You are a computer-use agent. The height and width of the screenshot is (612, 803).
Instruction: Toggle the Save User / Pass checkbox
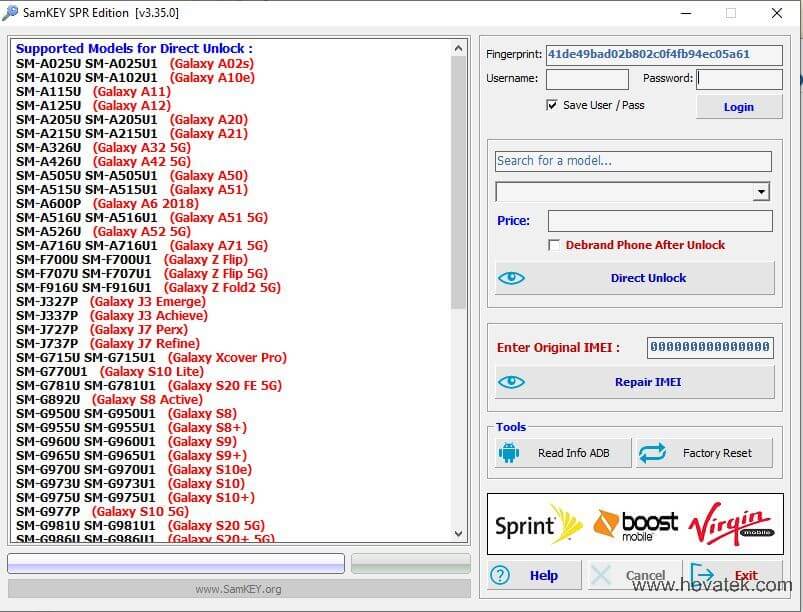(x=552, y=105)
